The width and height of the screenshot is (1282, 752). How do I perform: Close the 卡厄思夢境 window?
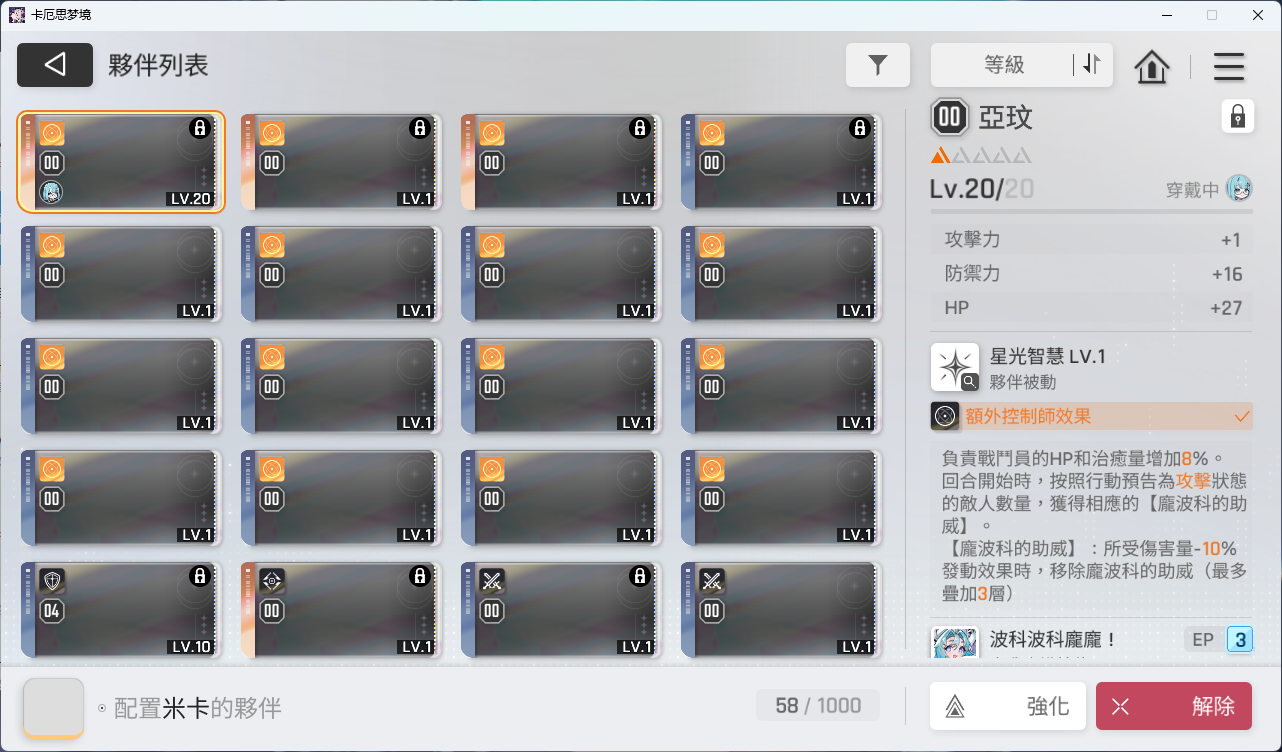(x=1257, y=15)
